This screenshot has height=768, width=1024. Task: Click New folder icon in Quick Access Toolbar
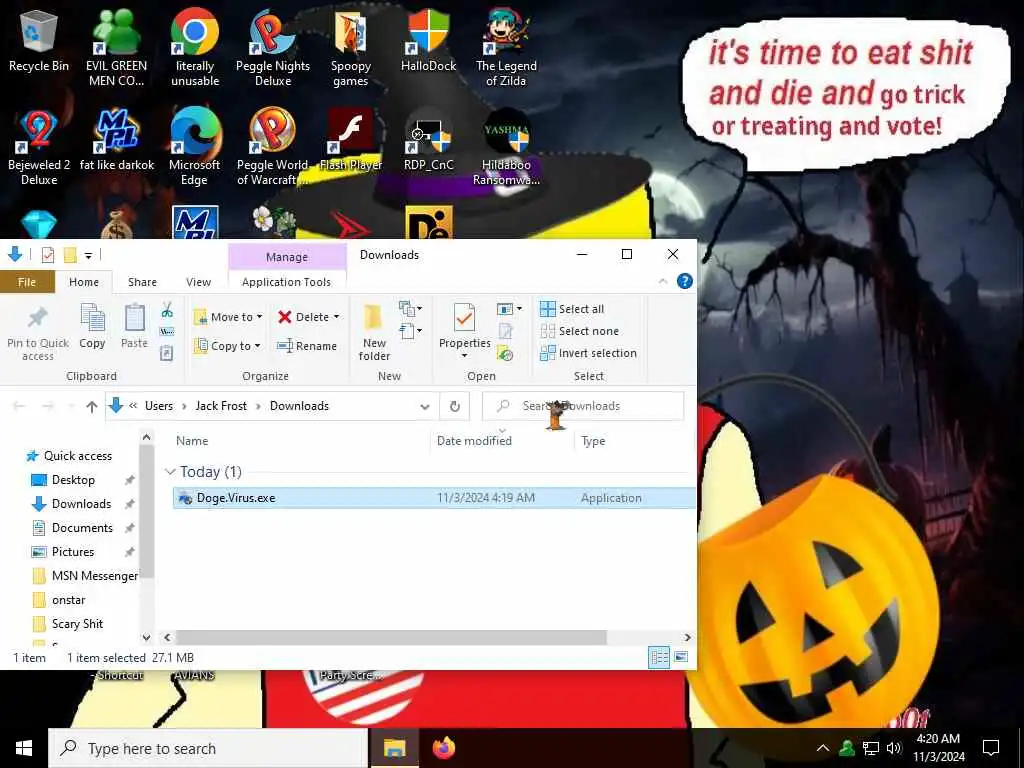point(70,255)
